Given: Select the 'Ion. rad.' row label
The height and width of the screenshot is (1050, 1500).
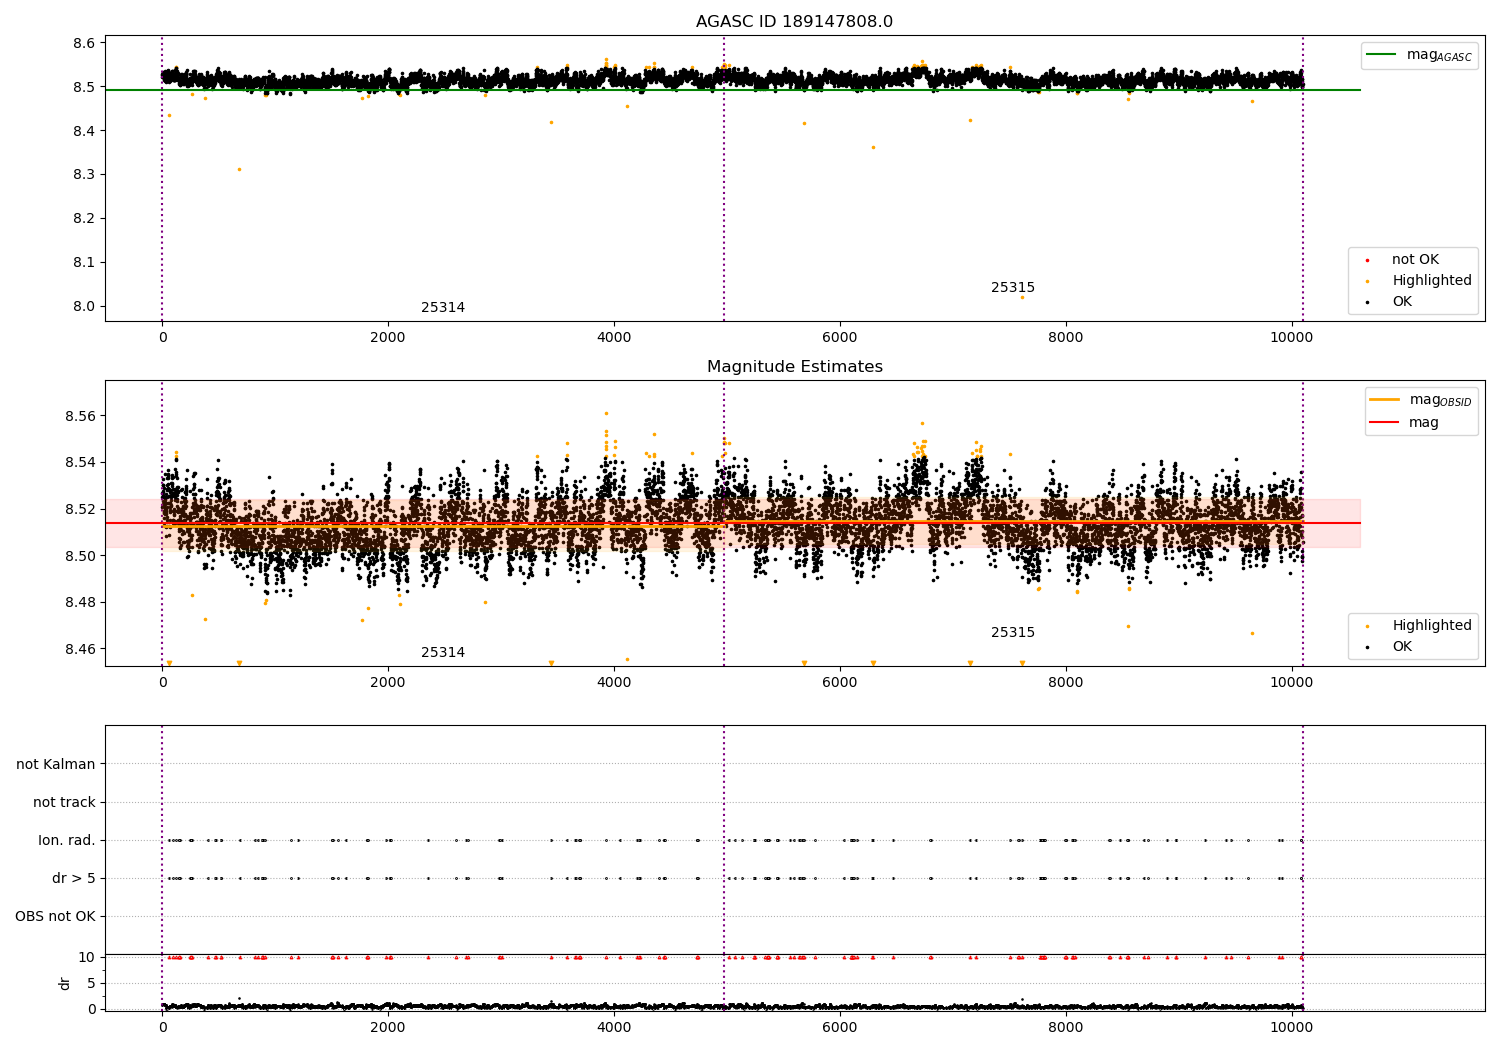Looking at the screenshot, I should coord(67,841).
